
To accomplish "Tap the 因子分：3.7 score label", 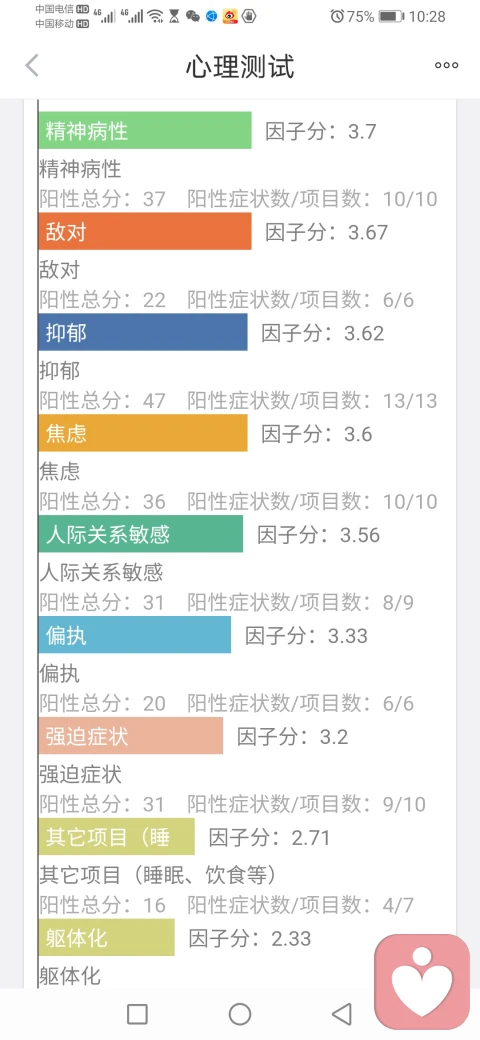I will [321, 131].
